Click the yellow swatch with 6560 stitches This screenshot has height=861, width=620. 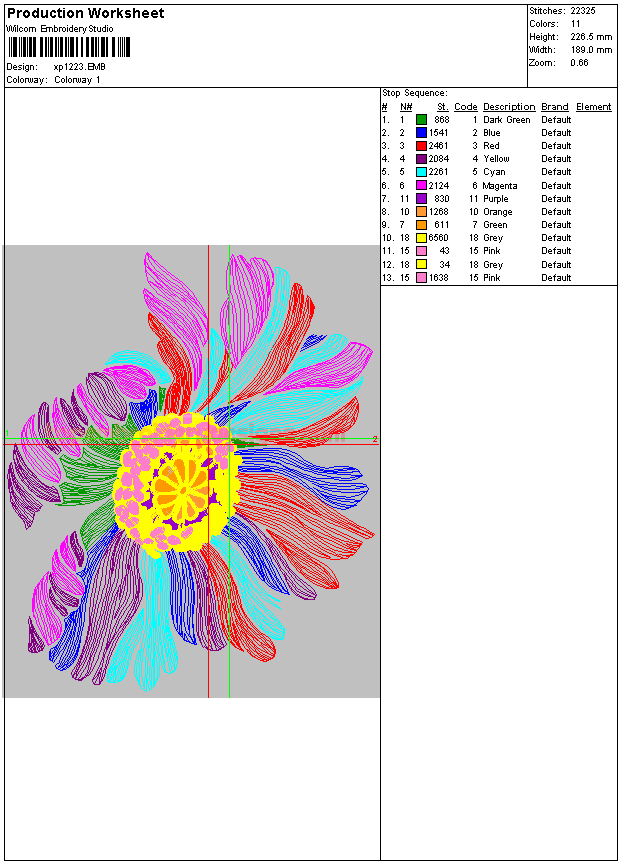click(x=421, y=238)
